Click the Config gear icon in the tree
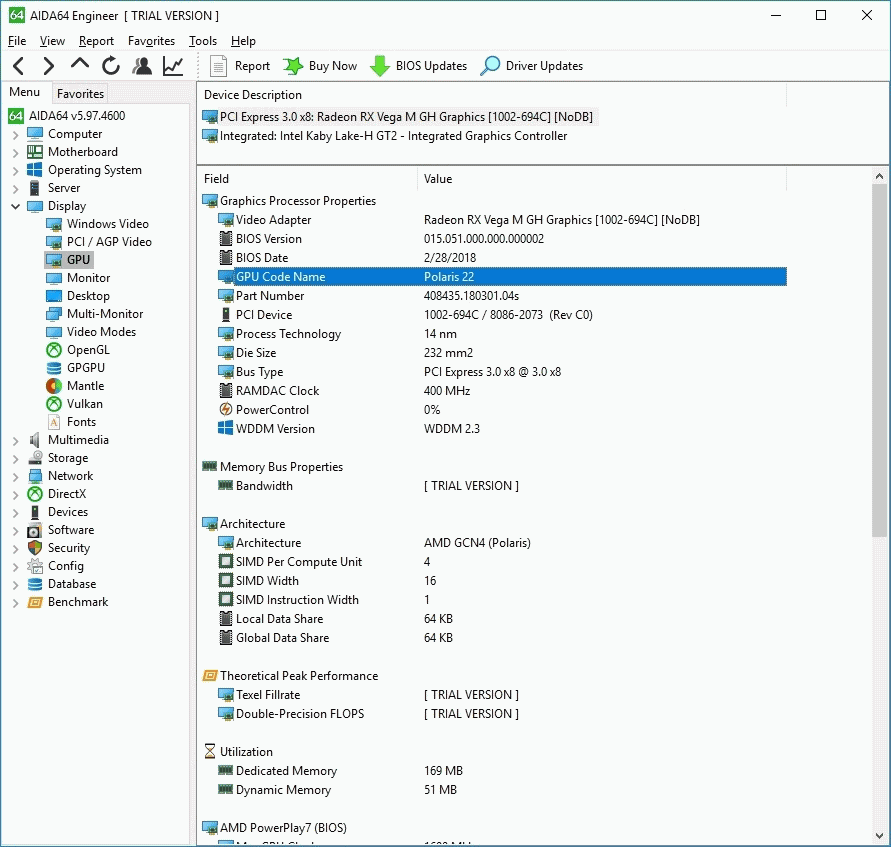 coord(35,566)
